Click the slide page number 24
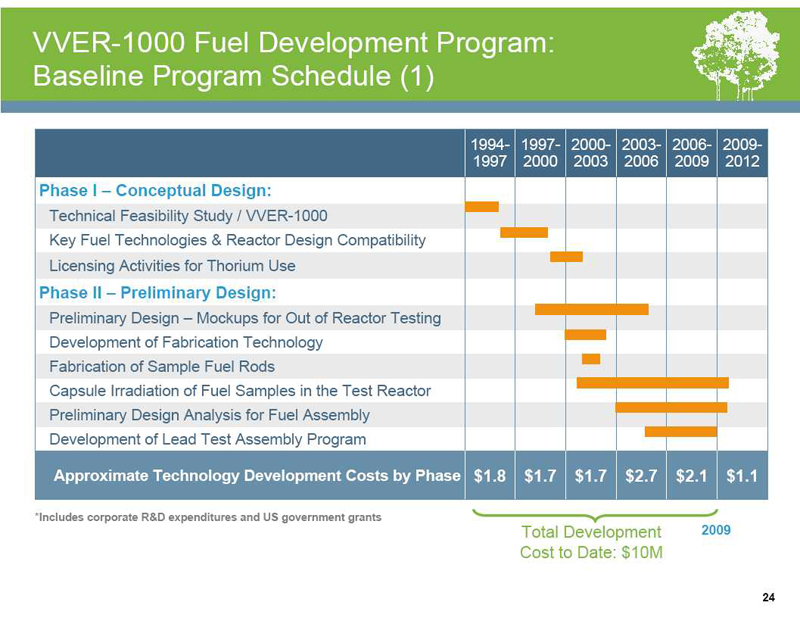The height and width of the screenshot is (618, 800). point(768,598)
